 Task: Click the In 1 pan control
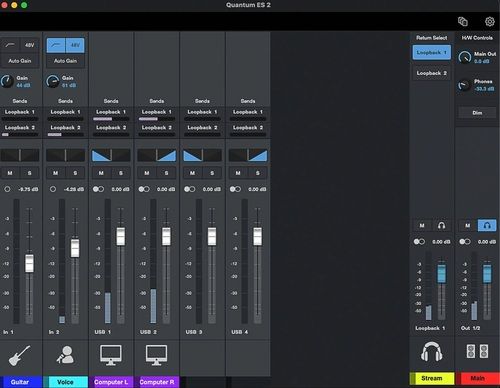(20, 155)
